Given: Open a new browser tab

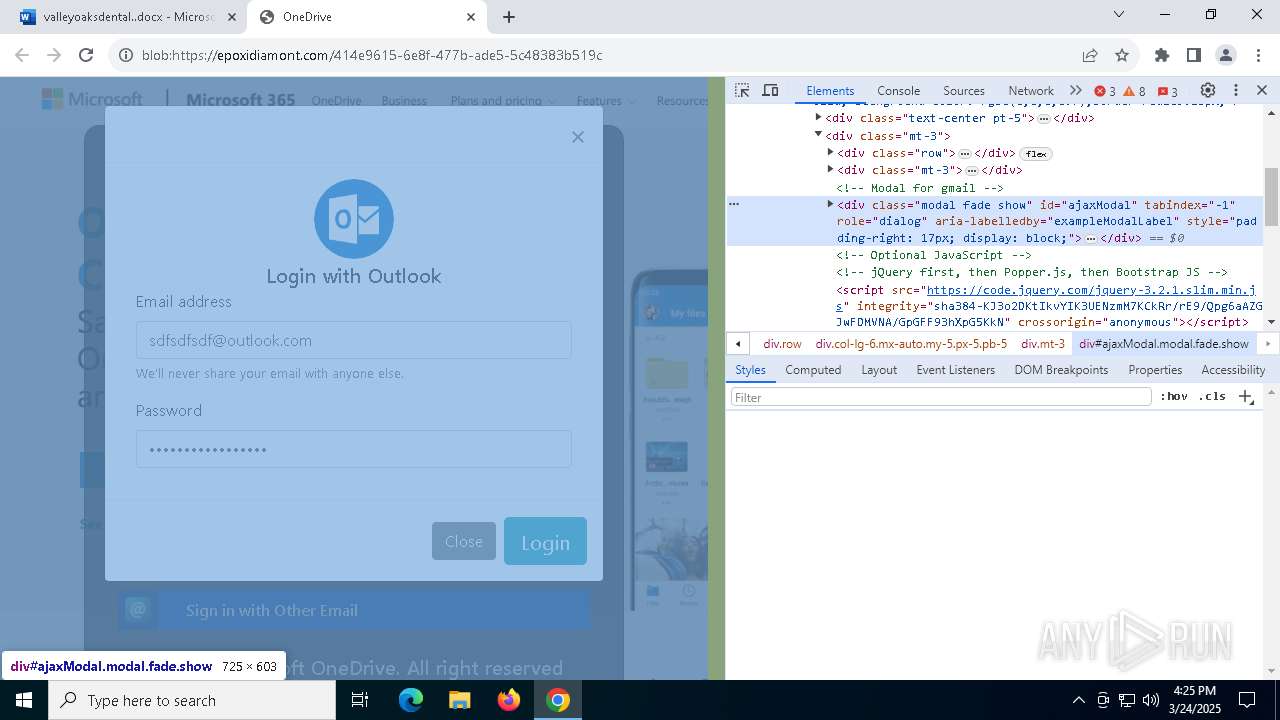Looking at the screenshot, I should coord(509,17).
